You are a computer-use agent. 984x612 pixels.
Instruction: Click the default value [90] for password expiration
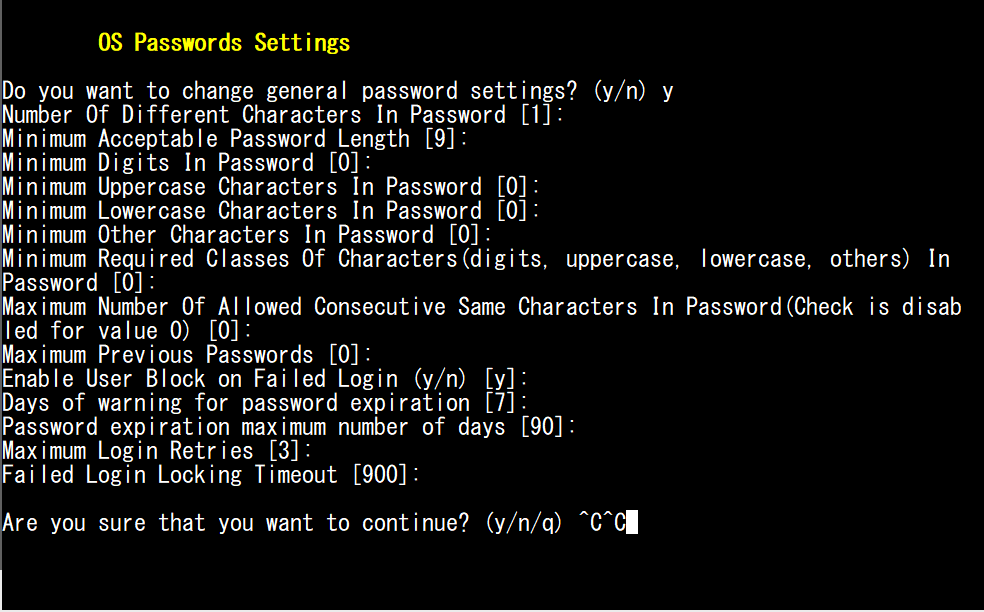[x=546, y=427]
